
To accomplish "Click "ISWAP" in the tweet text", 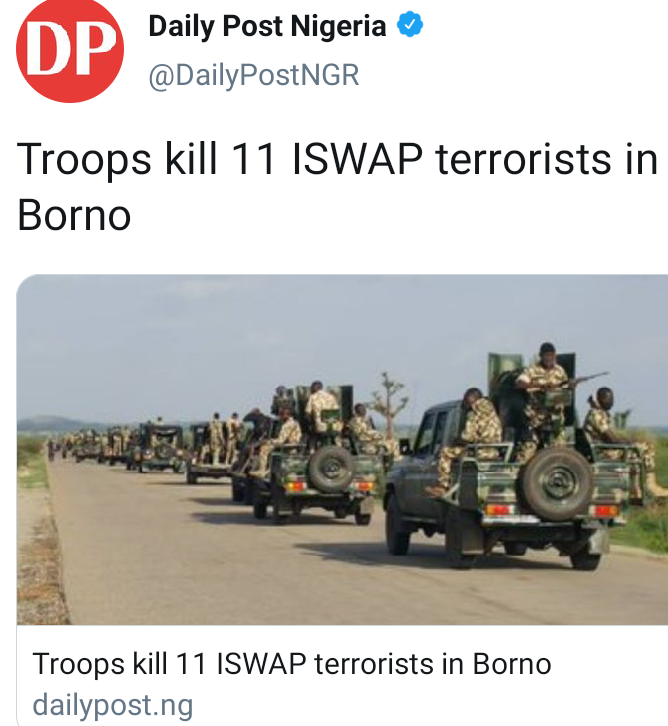I will click(357, 160).
